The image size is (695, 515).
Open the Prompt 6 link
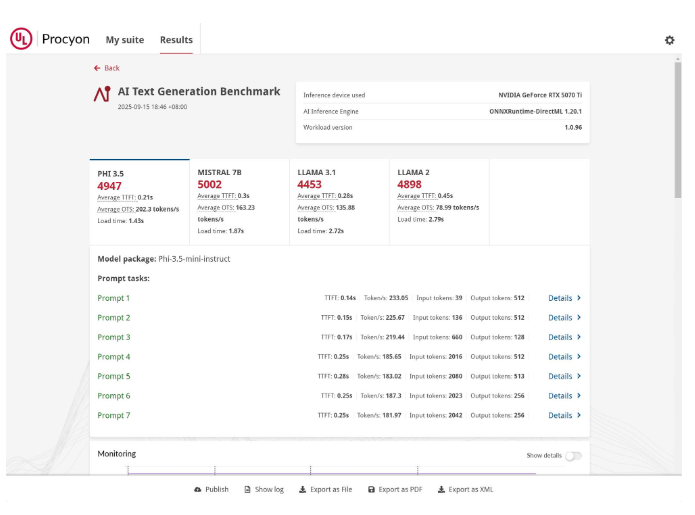coord(113,395)
